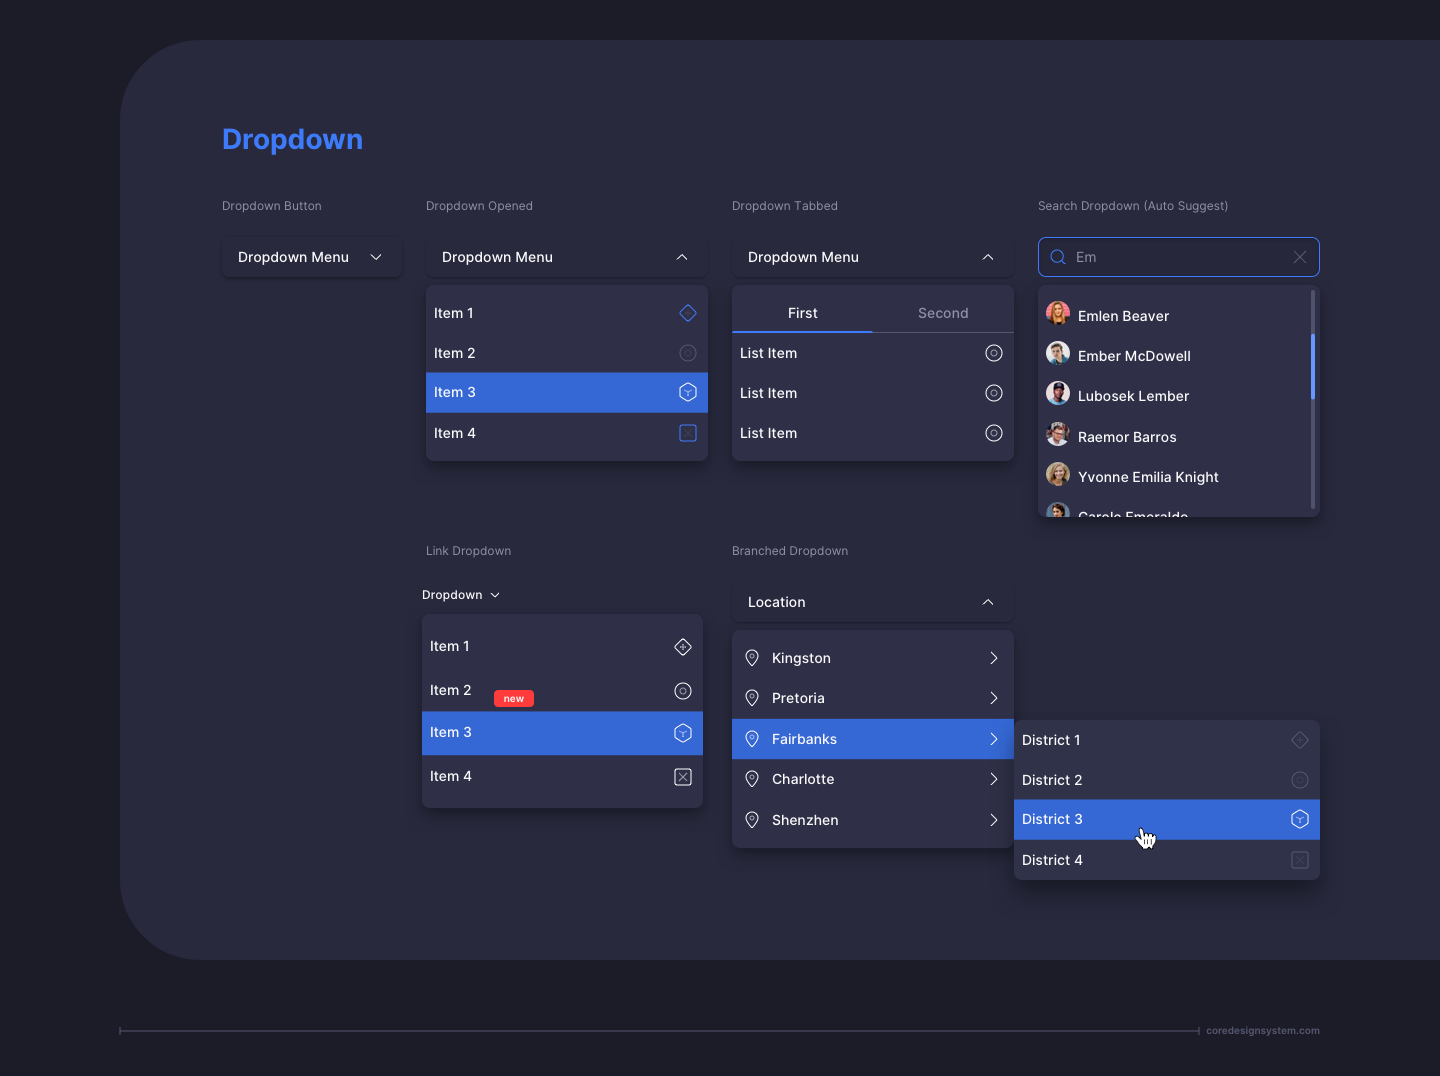Click hexagon icon on District 3
Image resolution: width=1440 pixels, height=1076 pixels.
point(1300,819)
